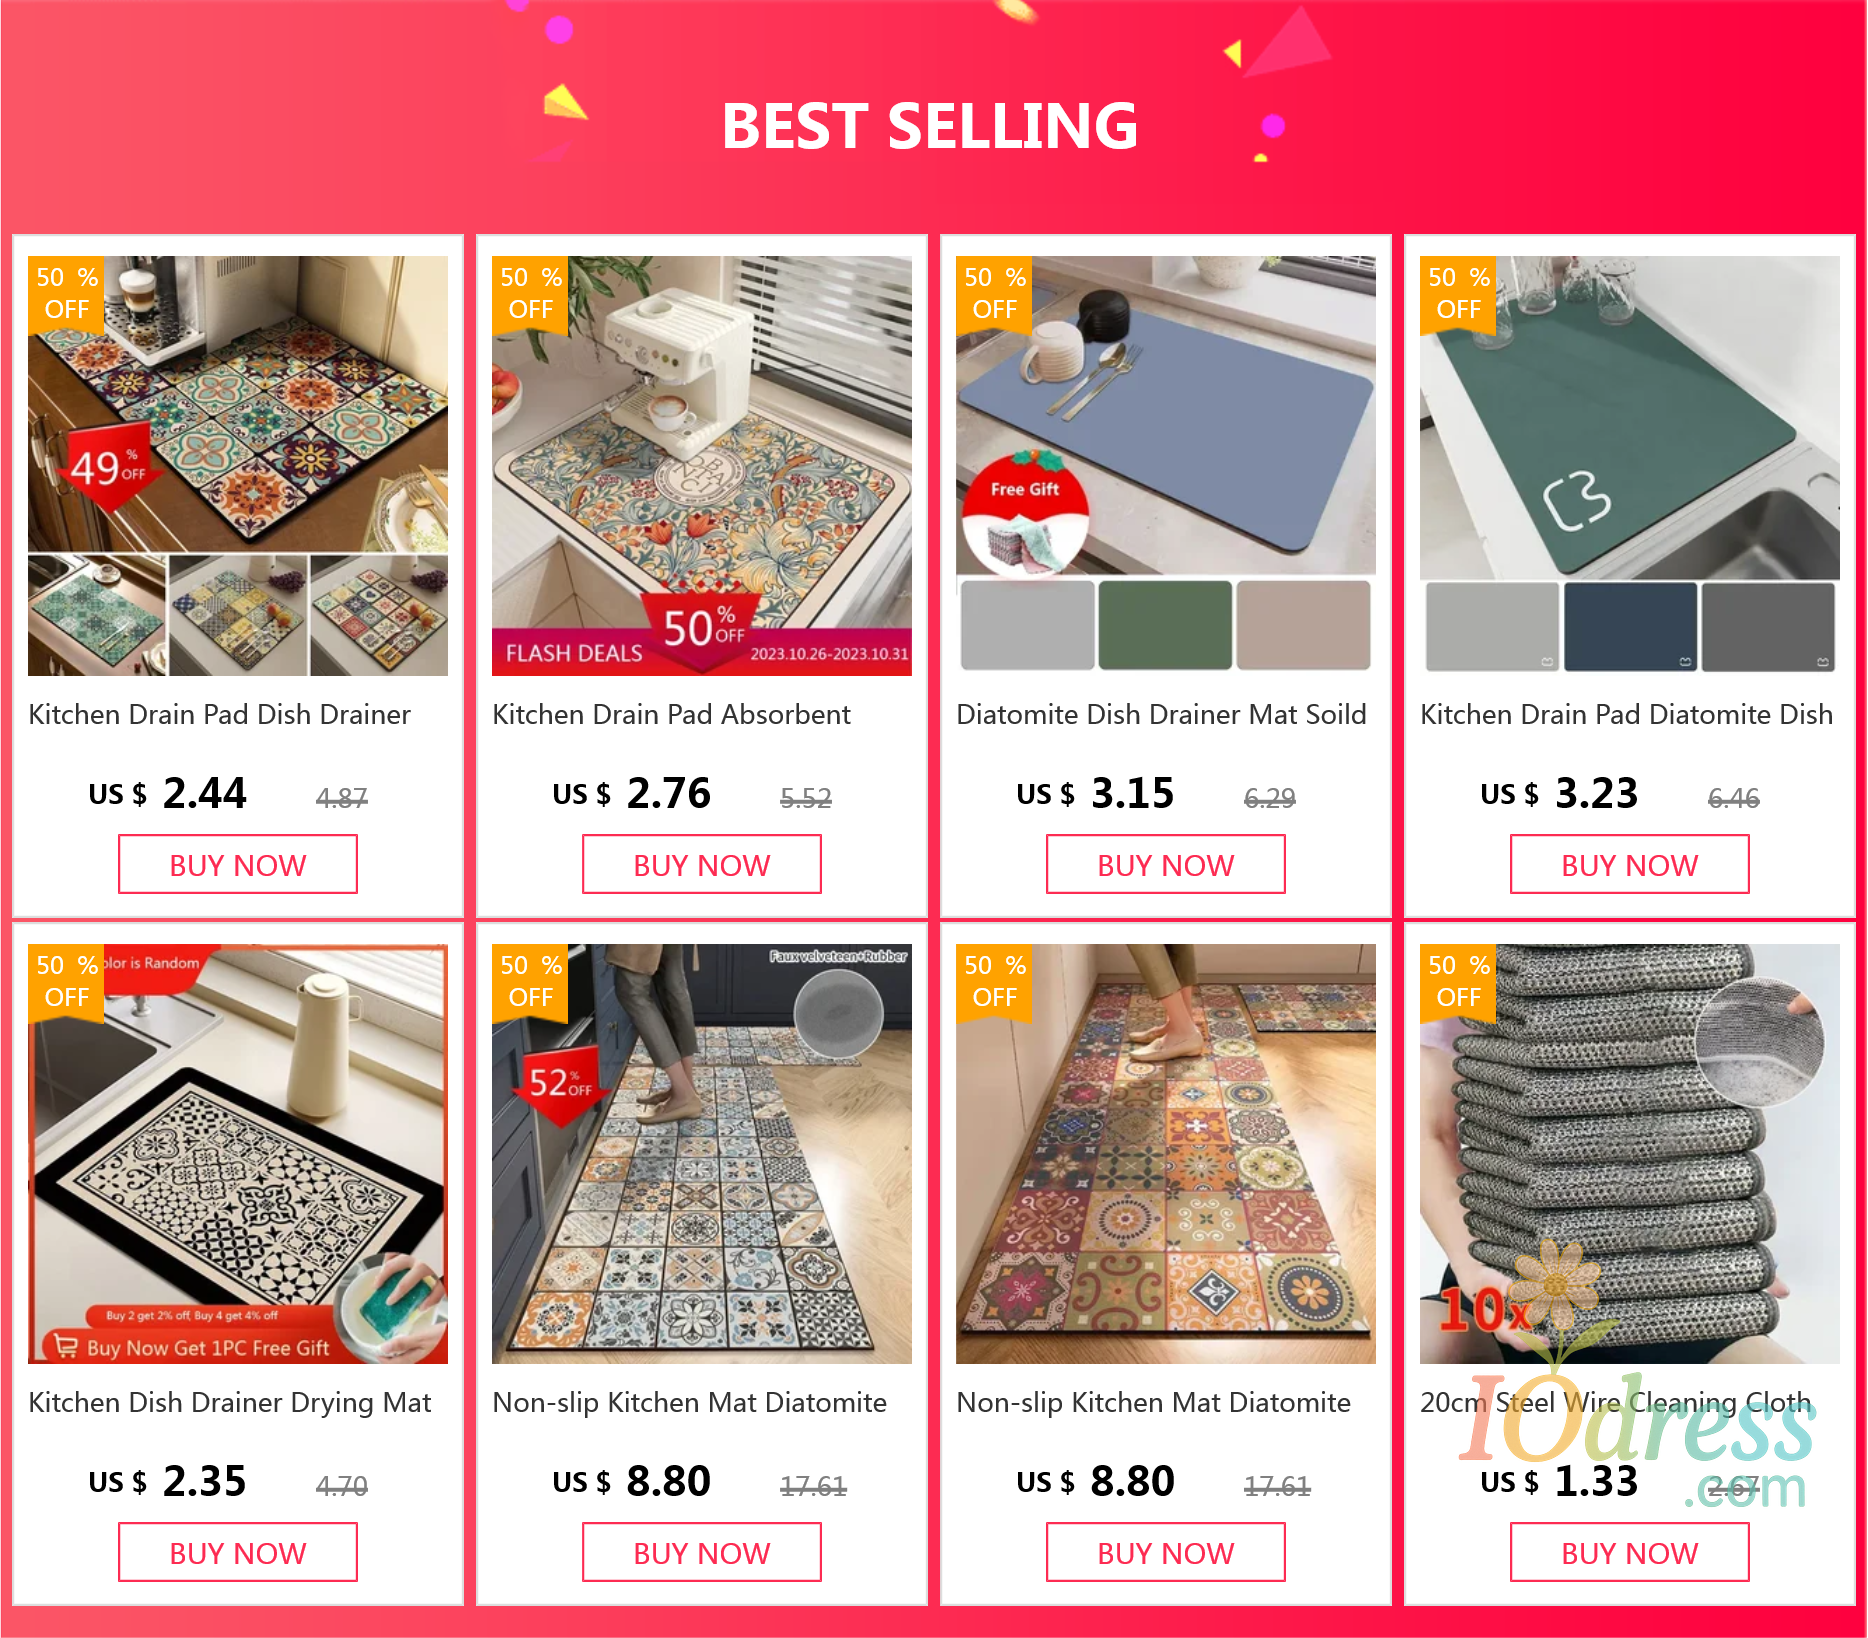Click BUY NOW for the 20cm Steel Wire Cleaning Cloth

[1630, 1552]
